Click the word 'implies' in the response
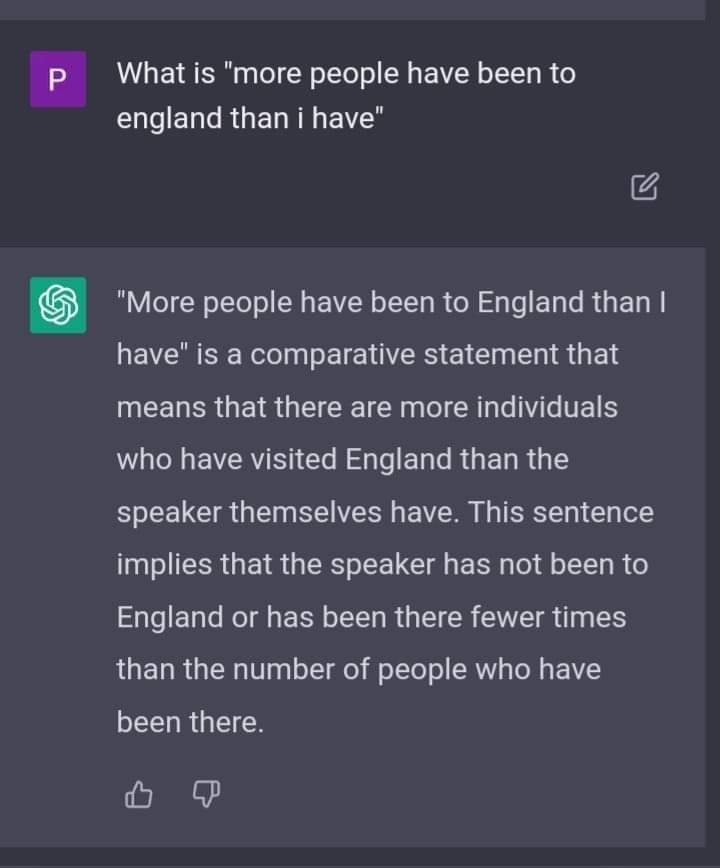This screenshot has width=720, height=868. tap(162, 564)
